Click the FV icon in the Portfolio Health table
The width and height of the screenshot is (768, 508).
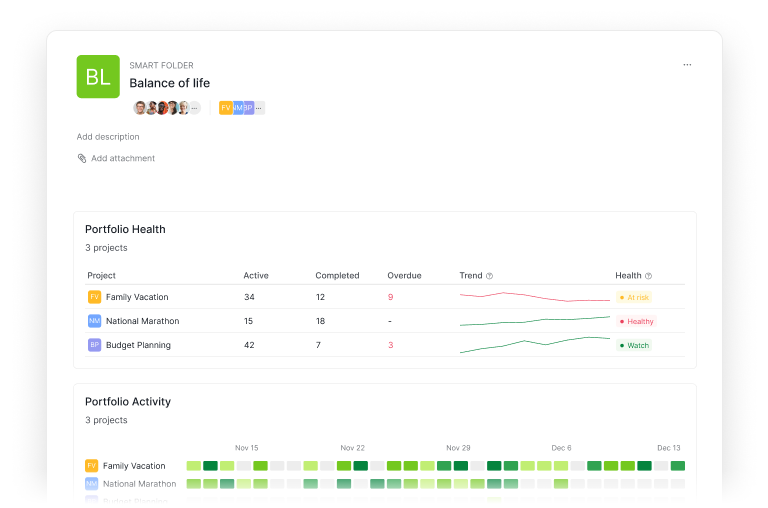pyautogui.click(x=95, y=297)
